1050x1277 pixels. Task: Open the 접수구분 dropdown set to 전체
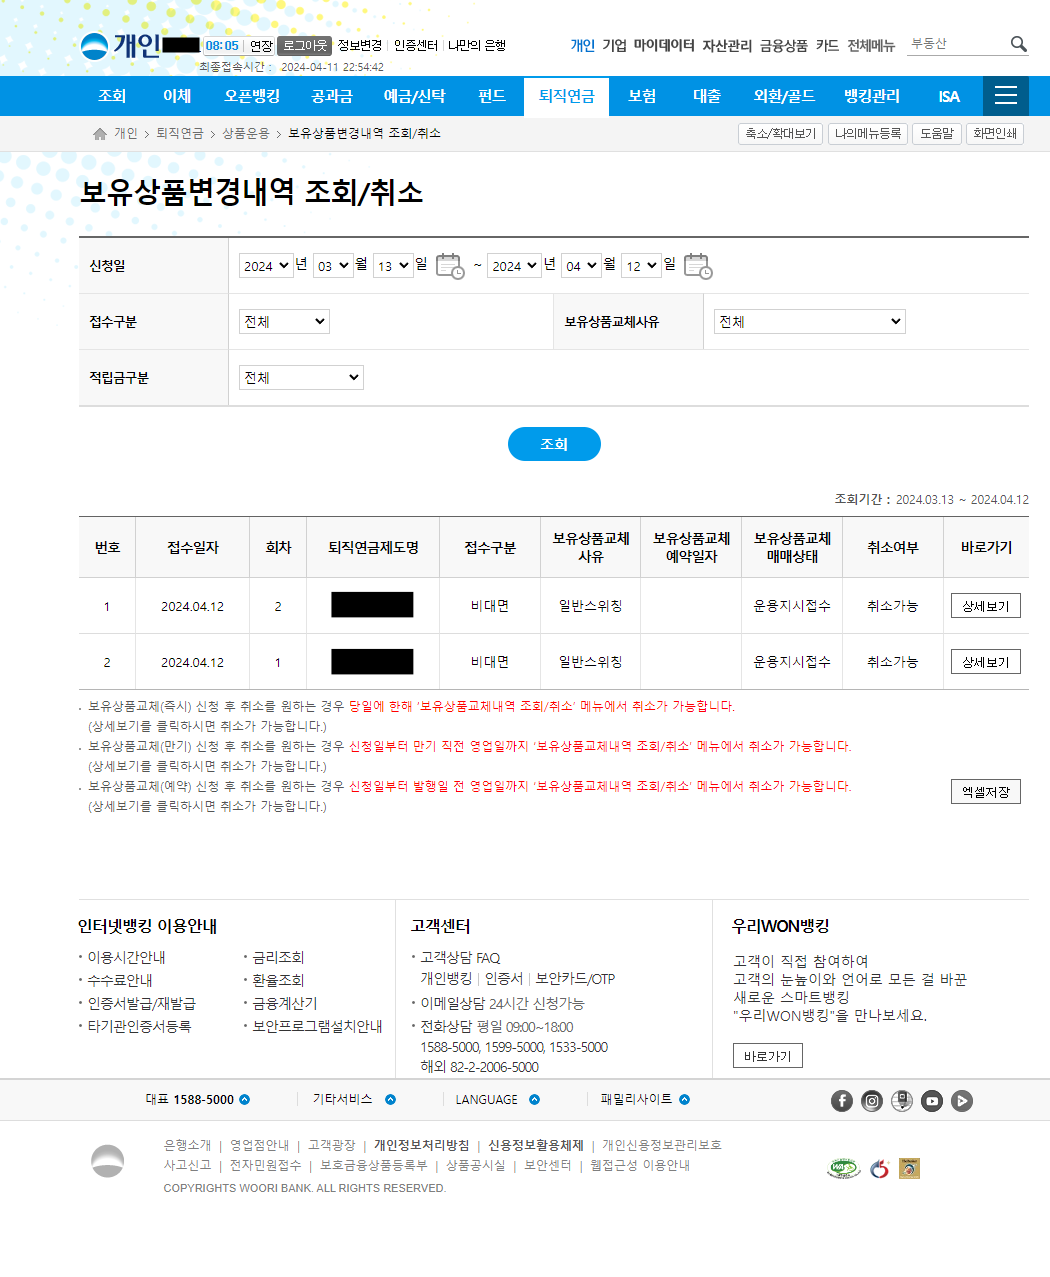(x=284, y=321)
